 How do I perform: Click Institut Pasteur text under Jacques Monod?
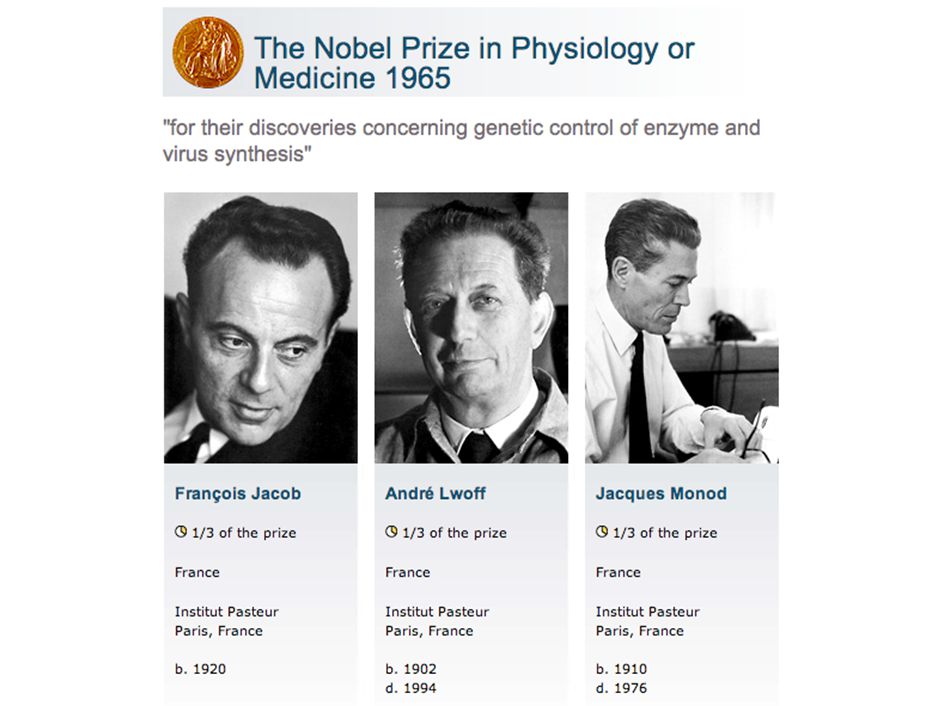(647, 612)
